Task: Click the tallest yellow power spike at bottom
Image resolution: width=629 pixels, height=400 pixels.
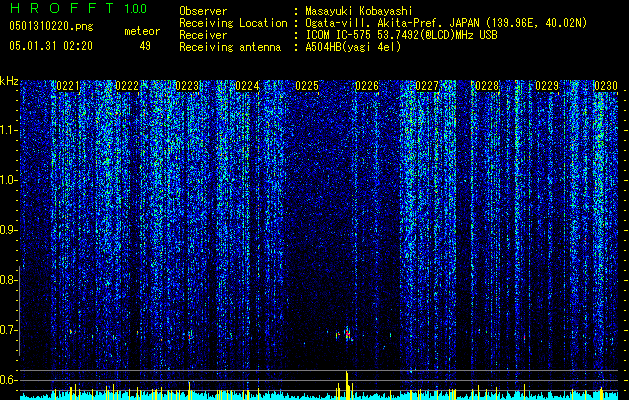Action: (347, 385)
